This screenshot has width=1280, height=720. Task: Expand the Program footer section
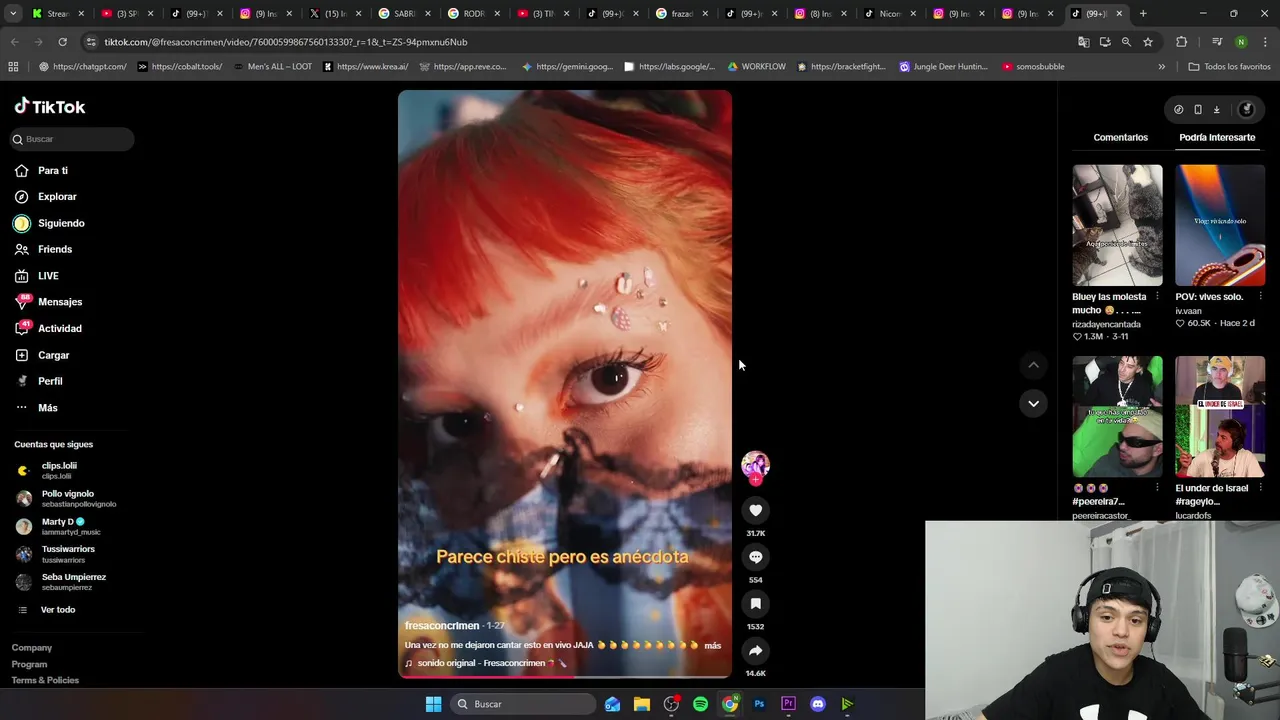[x=29, y=664]
